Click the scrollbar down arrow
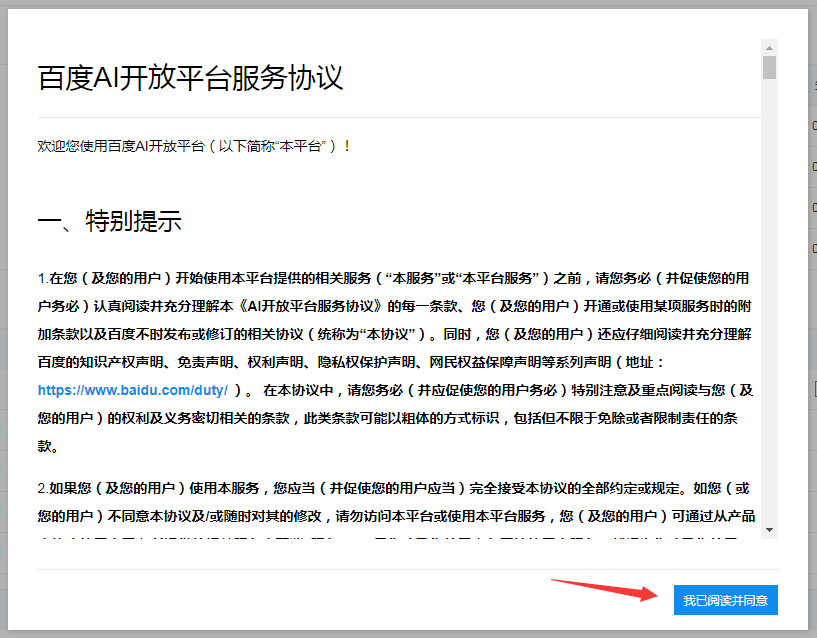Image resolution: width=817 pixels, height=638 pixels. tap(769, 530)
